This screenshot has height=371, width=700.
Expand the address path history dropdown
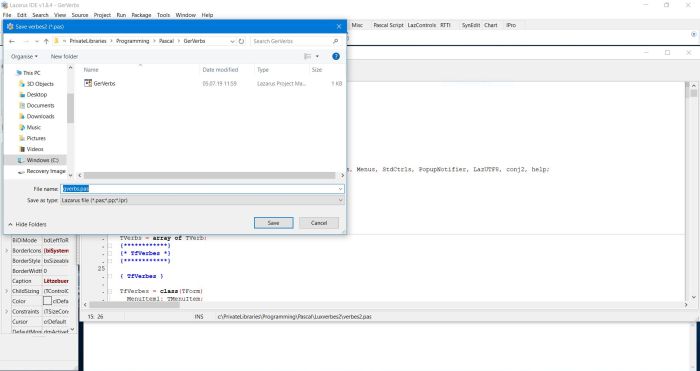coord(232,41)
